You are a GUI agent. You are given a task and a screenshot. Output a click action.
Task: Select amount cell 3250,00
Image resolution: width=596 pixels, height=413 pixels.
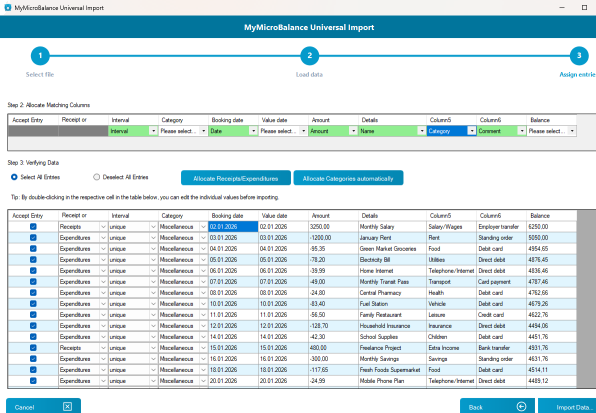coord(333,226)
